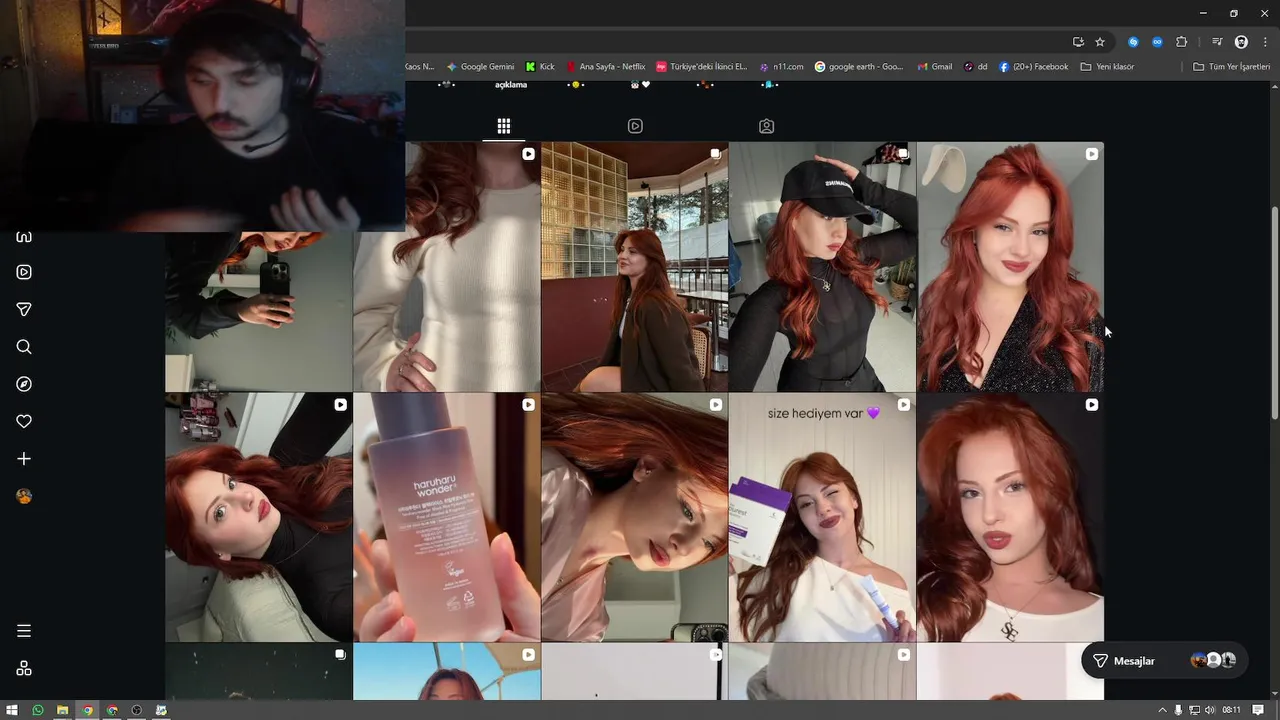Viewport: 1280px width, 720px height.
Task: Open Reels from the left sidebar
Action: point(24,272)
